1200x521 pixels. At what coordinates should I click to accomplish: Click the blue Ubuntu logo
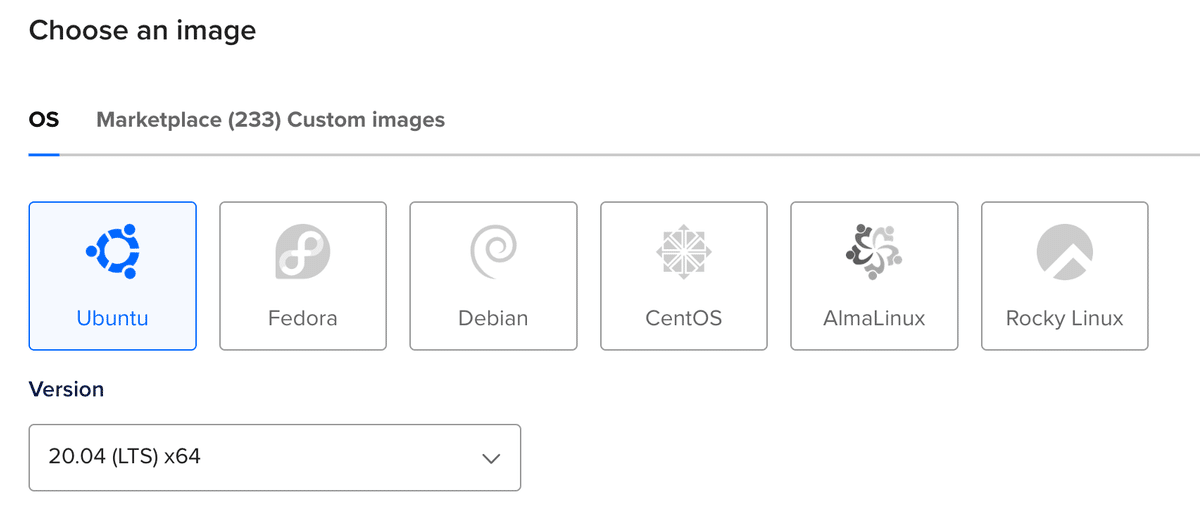tap(112, 252)
